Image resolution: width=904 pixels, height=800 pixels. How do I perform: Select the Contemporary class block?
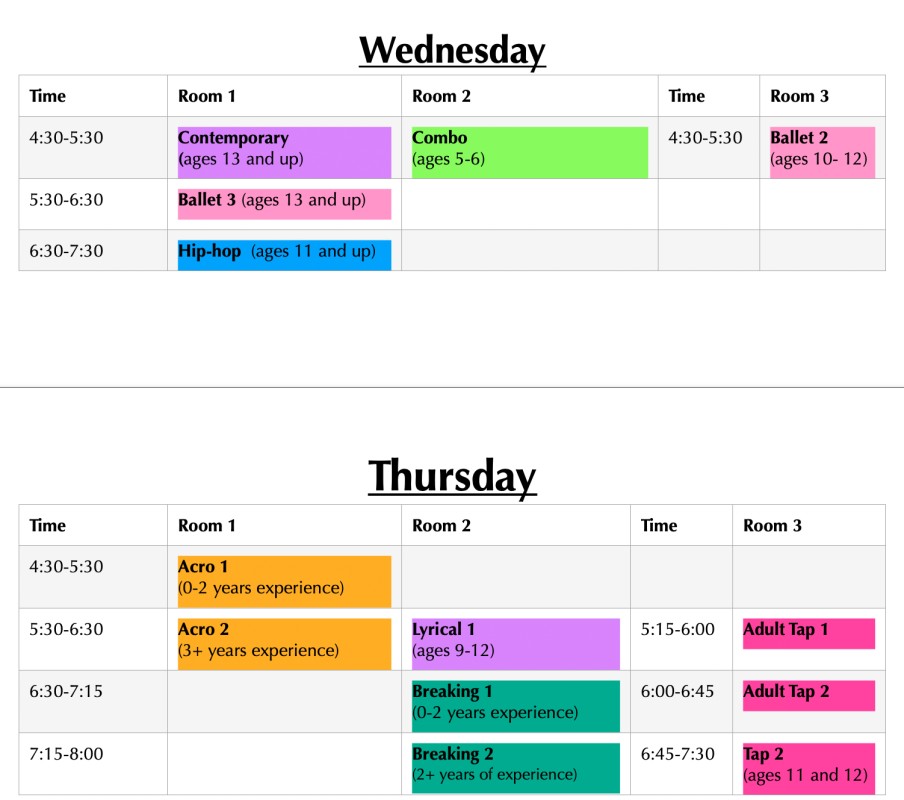(284, 152)
